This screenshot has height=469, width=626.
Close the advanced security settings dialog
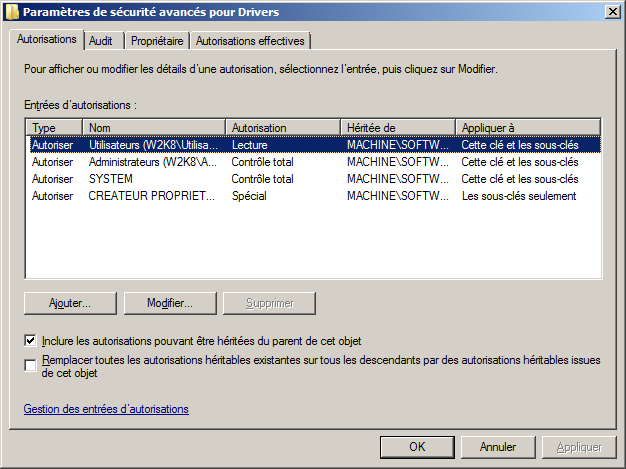click(611, 11)
